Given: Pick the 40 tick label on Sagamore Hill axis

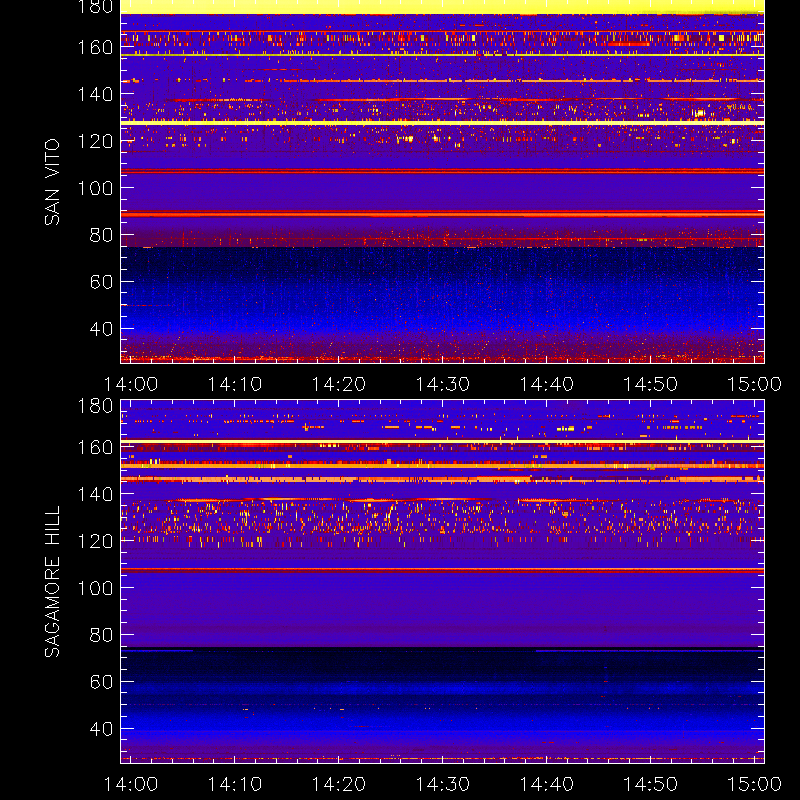Looking at the screenshot, I should (x=101, y=729).
